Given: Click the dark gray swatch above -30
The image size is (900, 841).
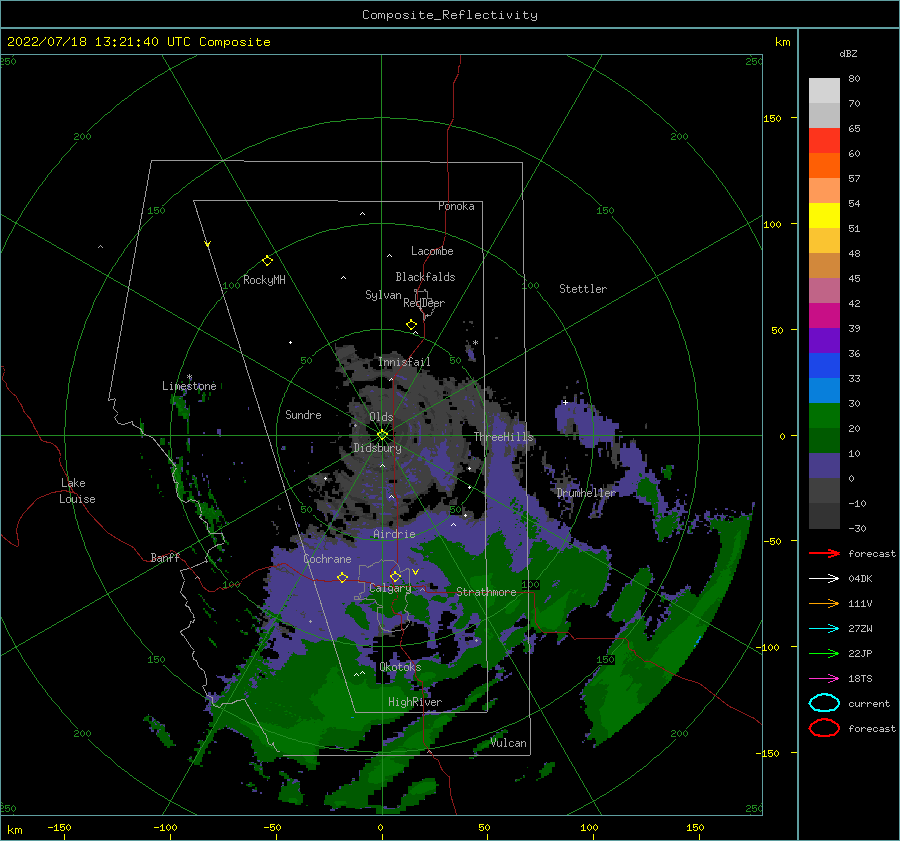Looking at the screenshot, I should pyautogui.click(x=824, y=516).
